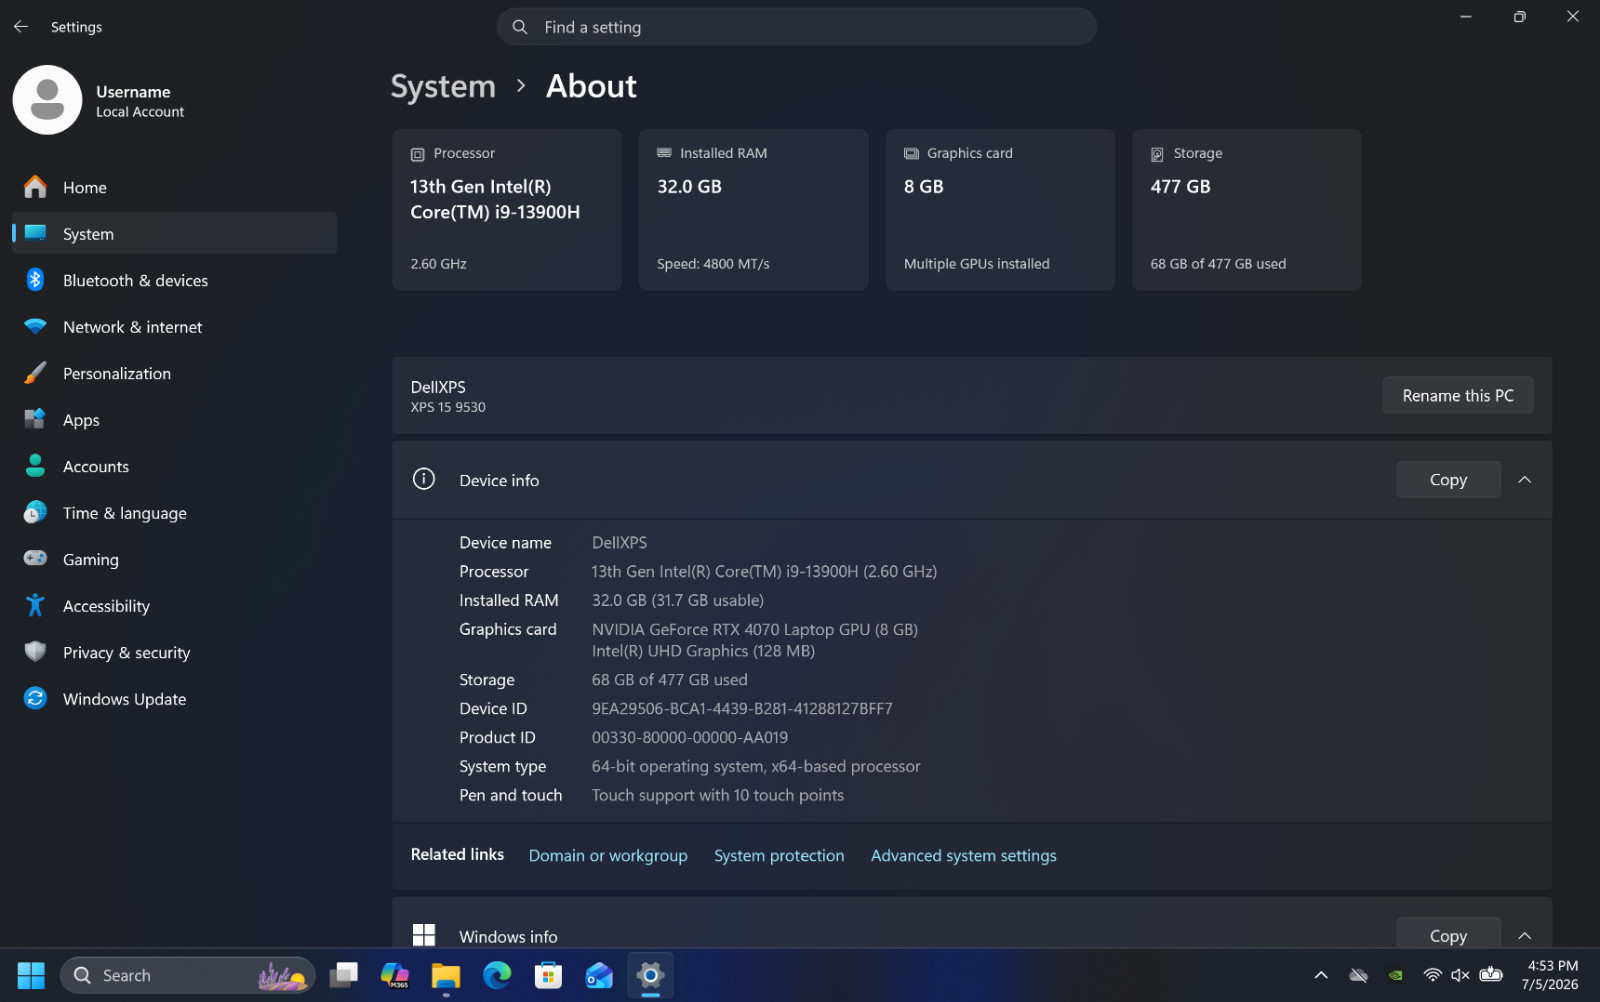
Task: Click the user profile avatar
Action: click(47, 100)
